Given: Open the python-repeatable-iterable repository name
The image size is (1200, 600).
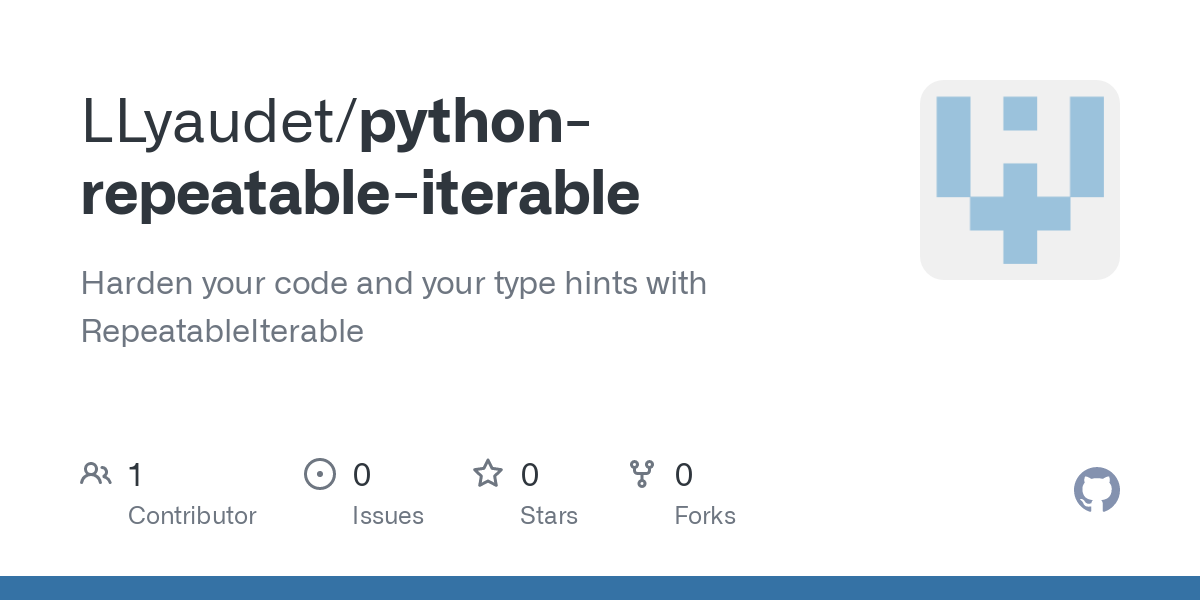Looking at the screenshot, I should [360, 157].
